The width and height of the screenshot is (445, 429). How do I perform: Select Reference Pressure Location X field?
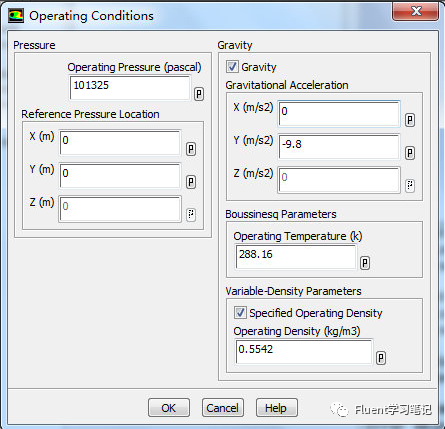(120, 143)
